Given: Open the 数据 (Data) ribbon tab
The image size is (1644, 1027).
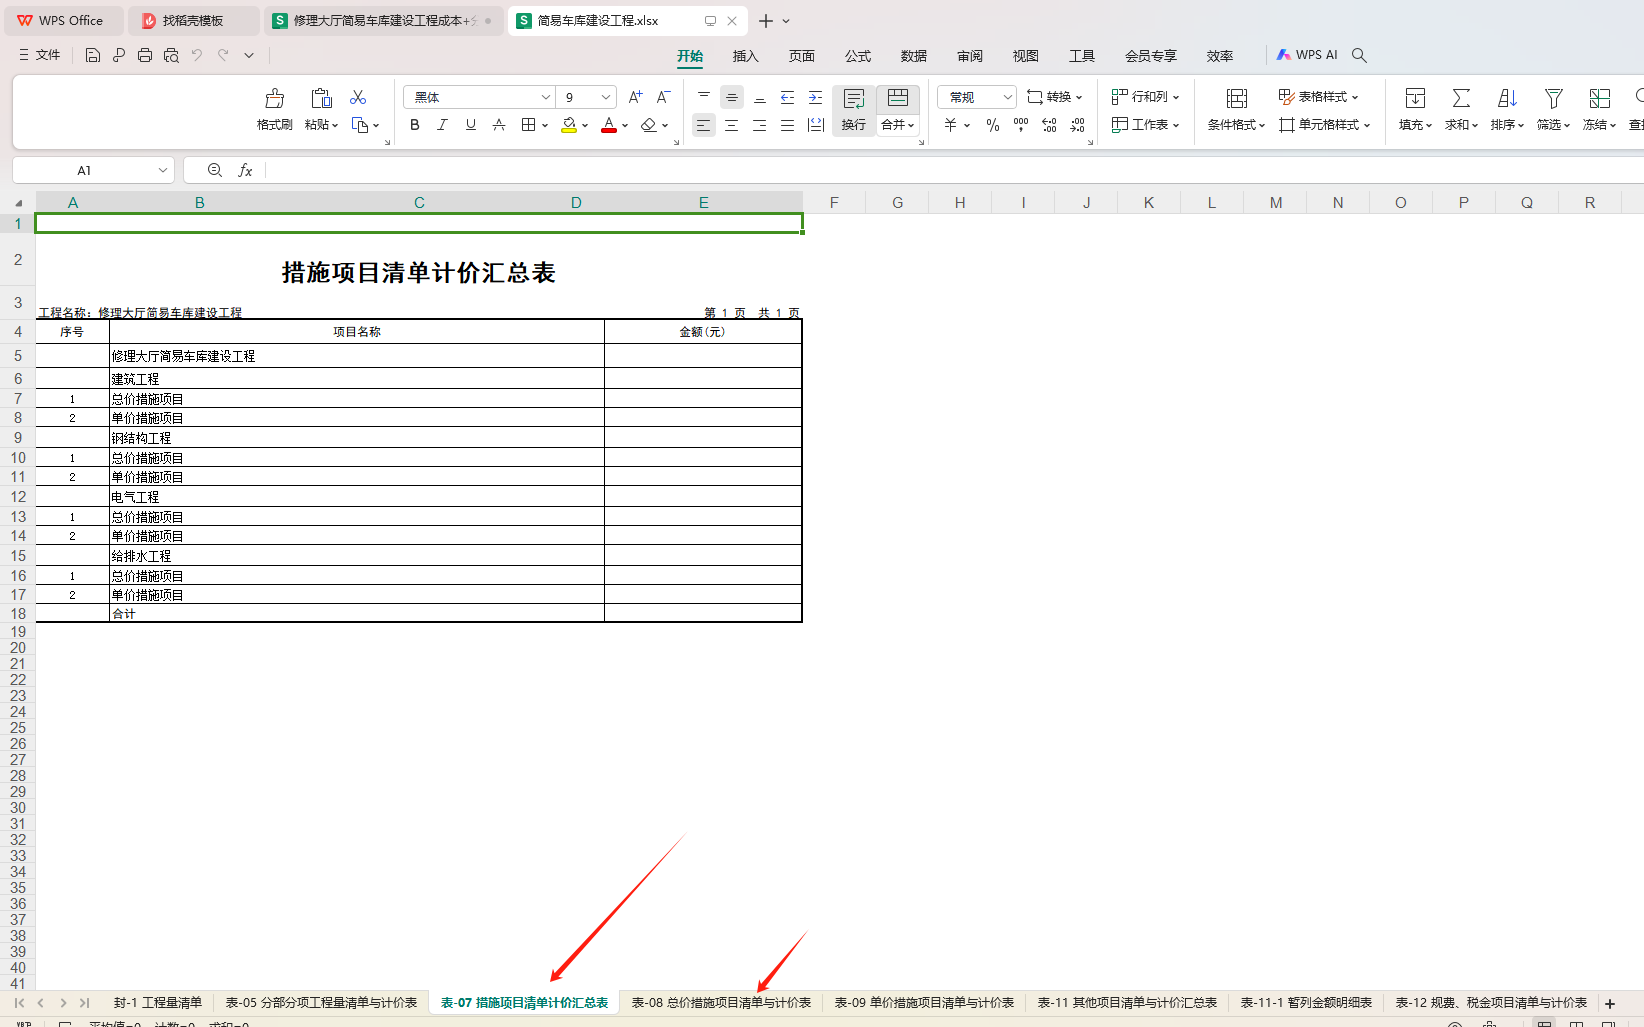Looking at the screenshot, I should [914, 56].
